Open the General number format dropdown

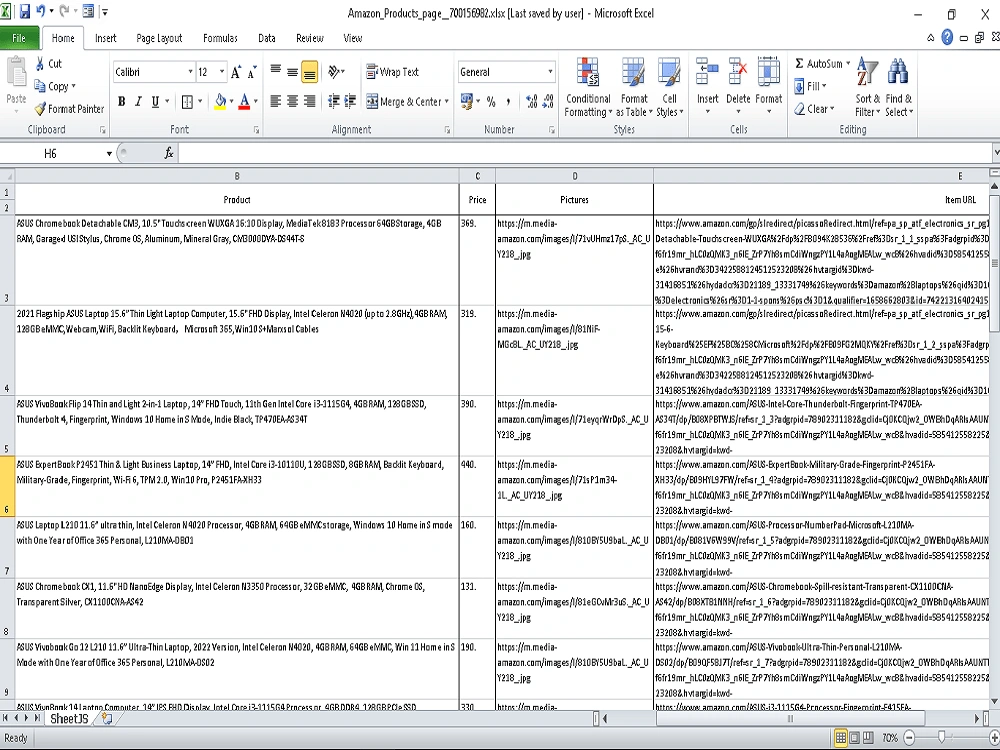pos(550,72)
